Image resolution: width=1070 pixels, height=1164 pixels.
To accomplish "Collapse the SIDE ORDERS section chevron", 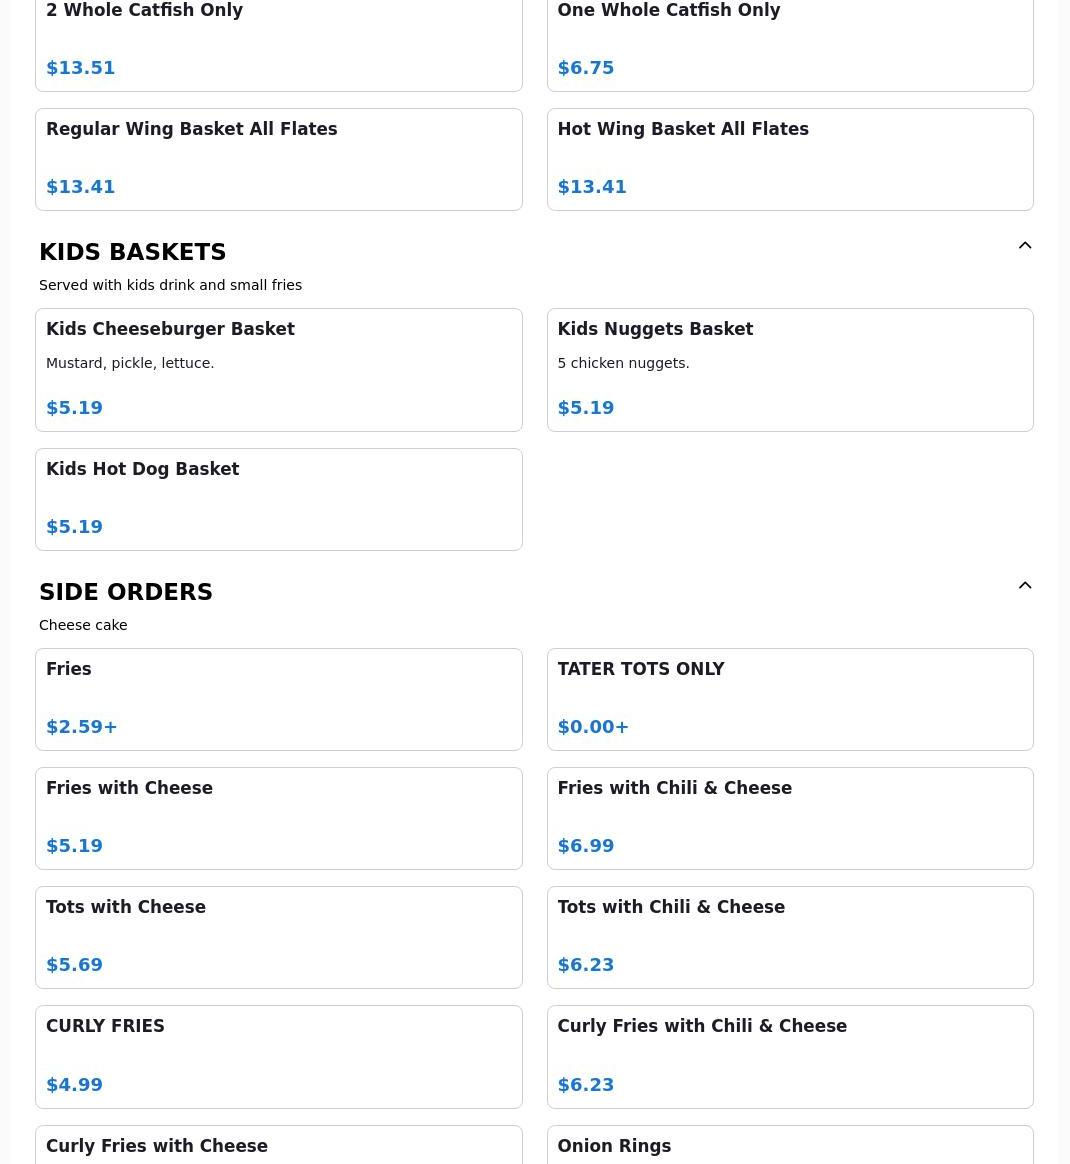I will pos(1025,586).
